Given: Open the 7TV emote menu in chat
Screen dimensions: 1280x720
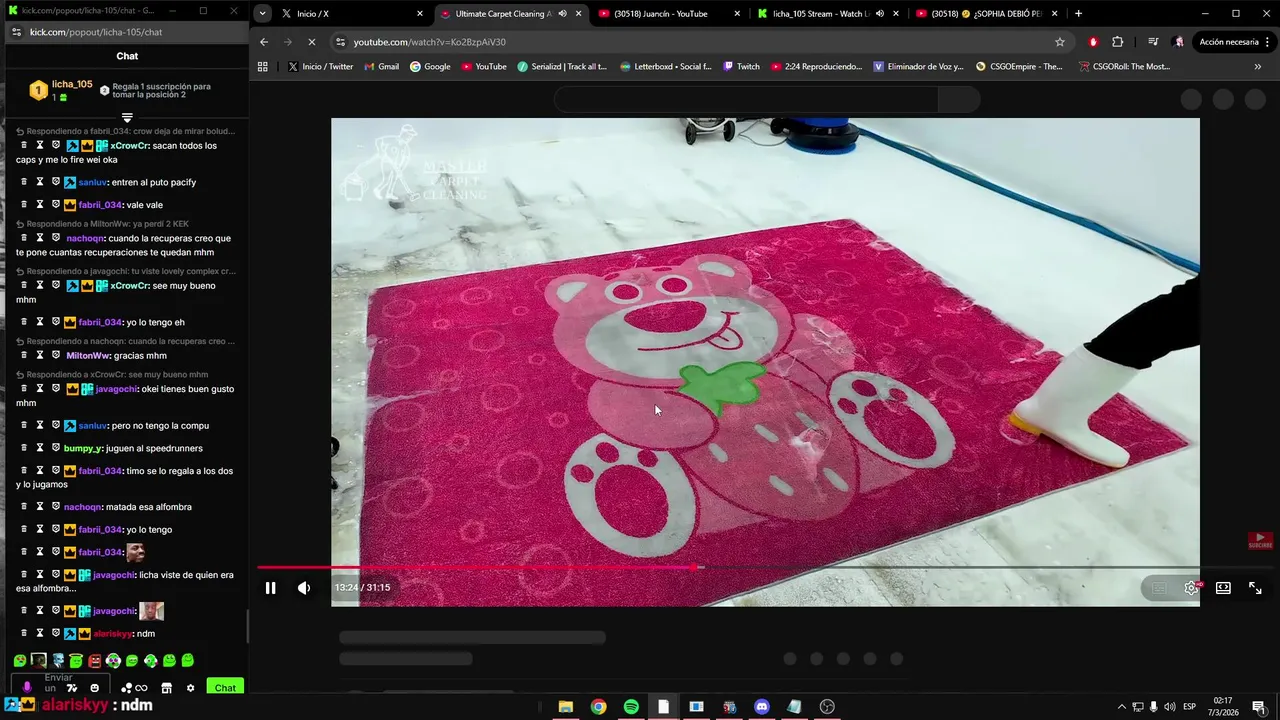Looking at the screenshot, I should [x=71, y=688].
